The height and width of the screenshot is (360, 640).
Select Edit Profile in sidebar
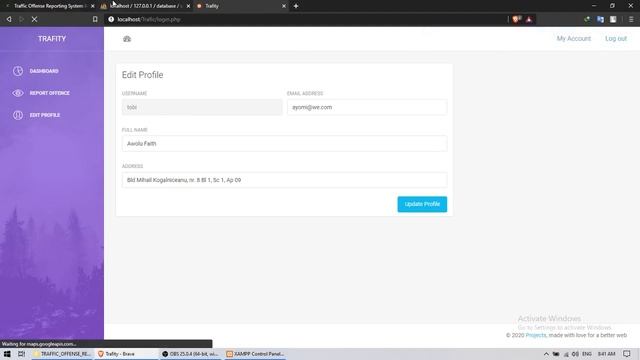click(36, 115)
